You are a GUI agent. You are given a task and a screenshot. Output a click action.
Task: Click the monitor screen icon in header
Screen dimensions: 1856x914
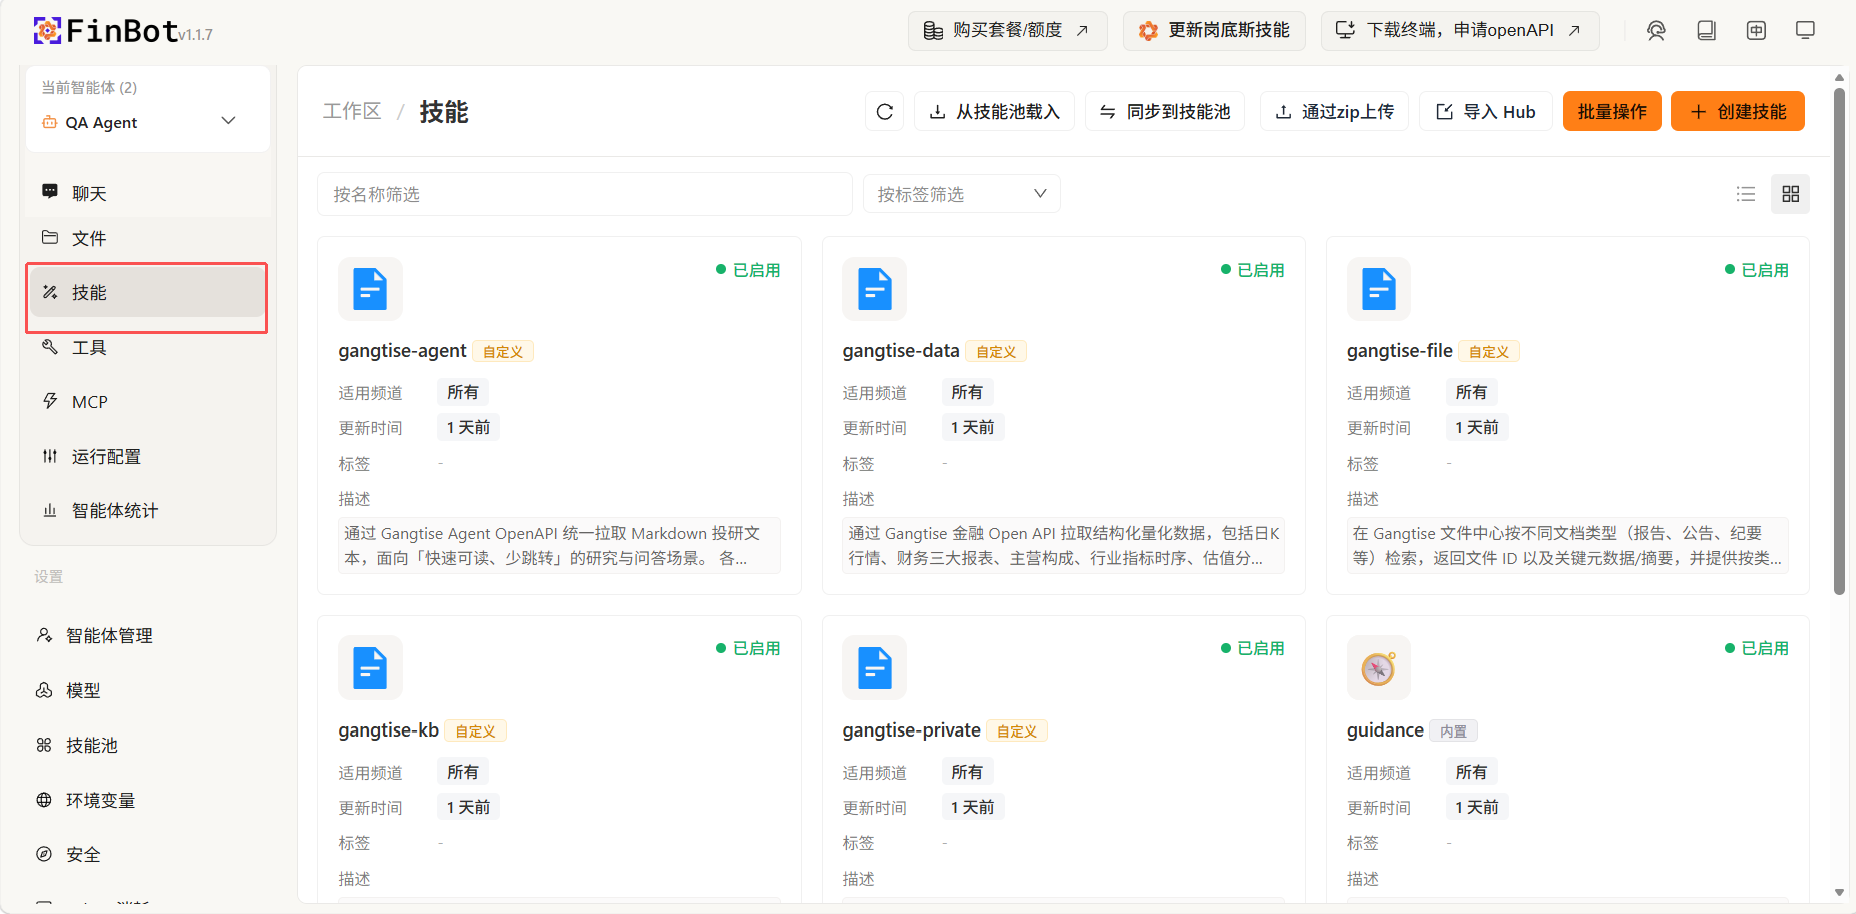[1805, 30]
